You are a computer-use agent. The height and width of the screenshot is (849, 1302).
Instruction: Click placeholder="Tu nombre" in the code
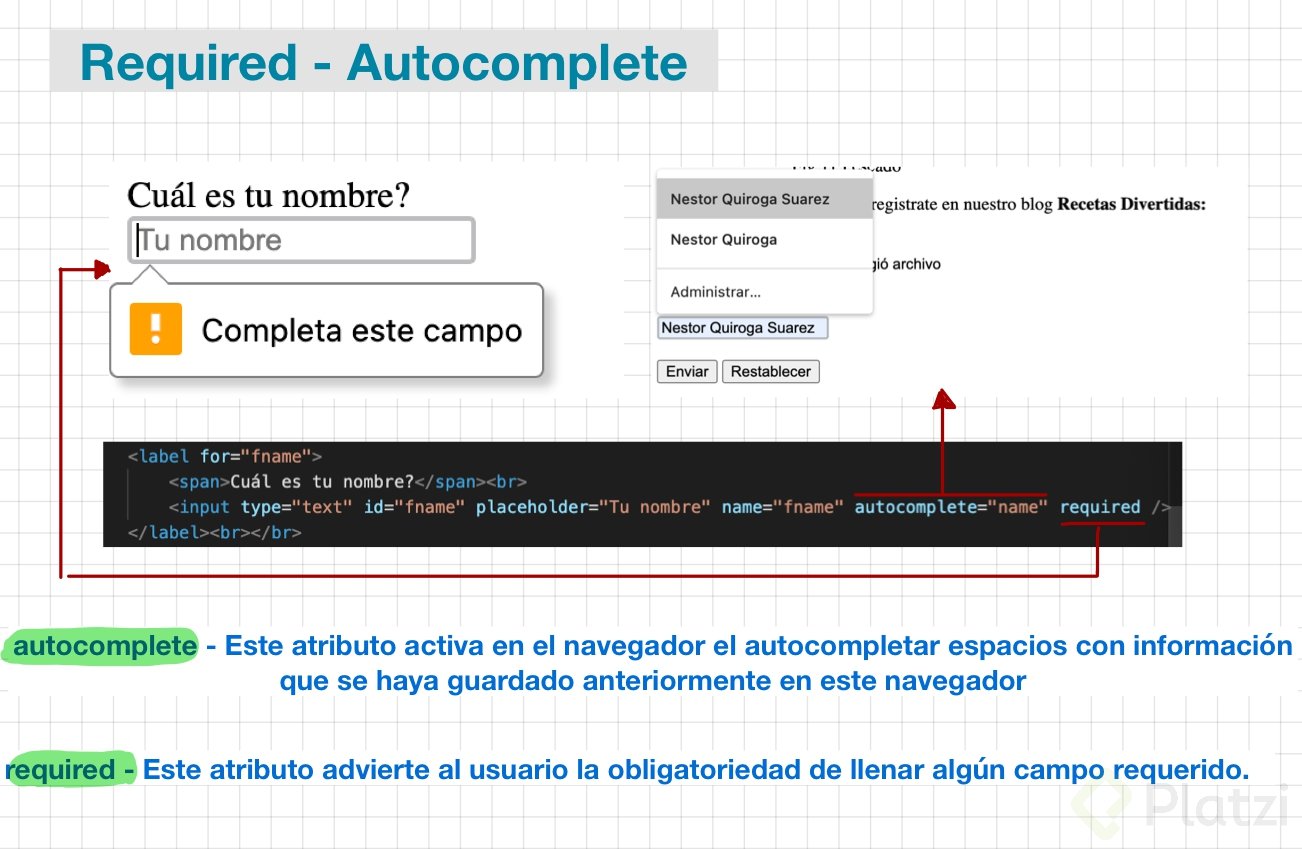pyautogui.click(x=593, y=507)
